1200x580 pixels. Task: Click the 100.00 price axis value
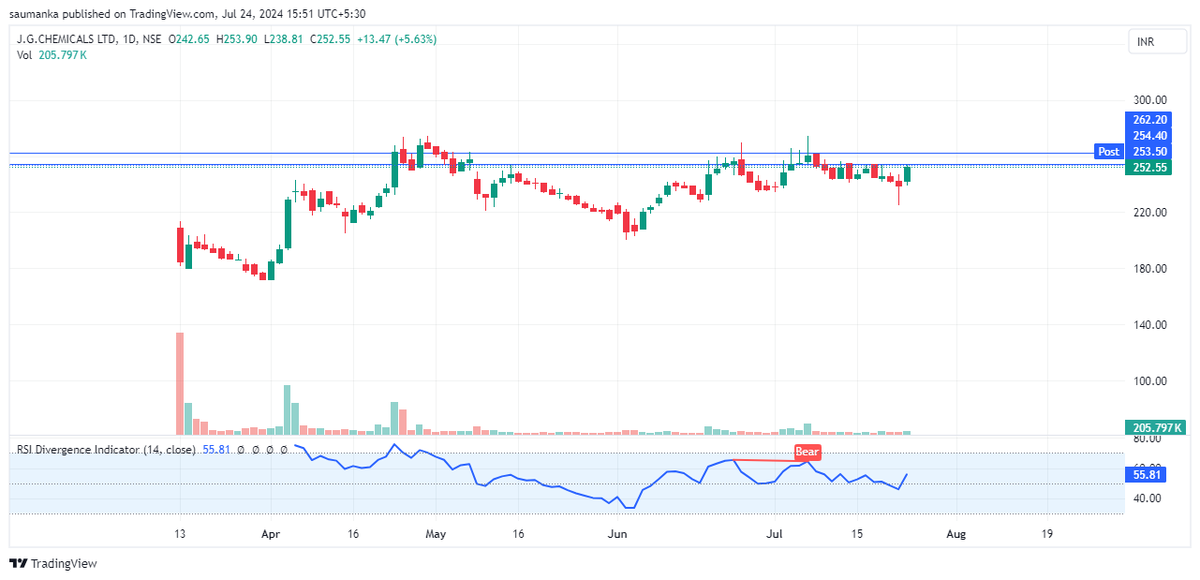(1151, 380)
